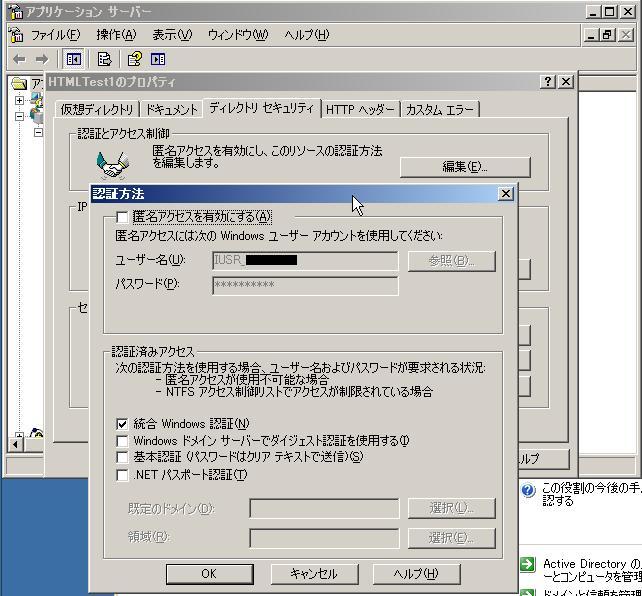Click the 編集(E)... button

click(465, 167)
